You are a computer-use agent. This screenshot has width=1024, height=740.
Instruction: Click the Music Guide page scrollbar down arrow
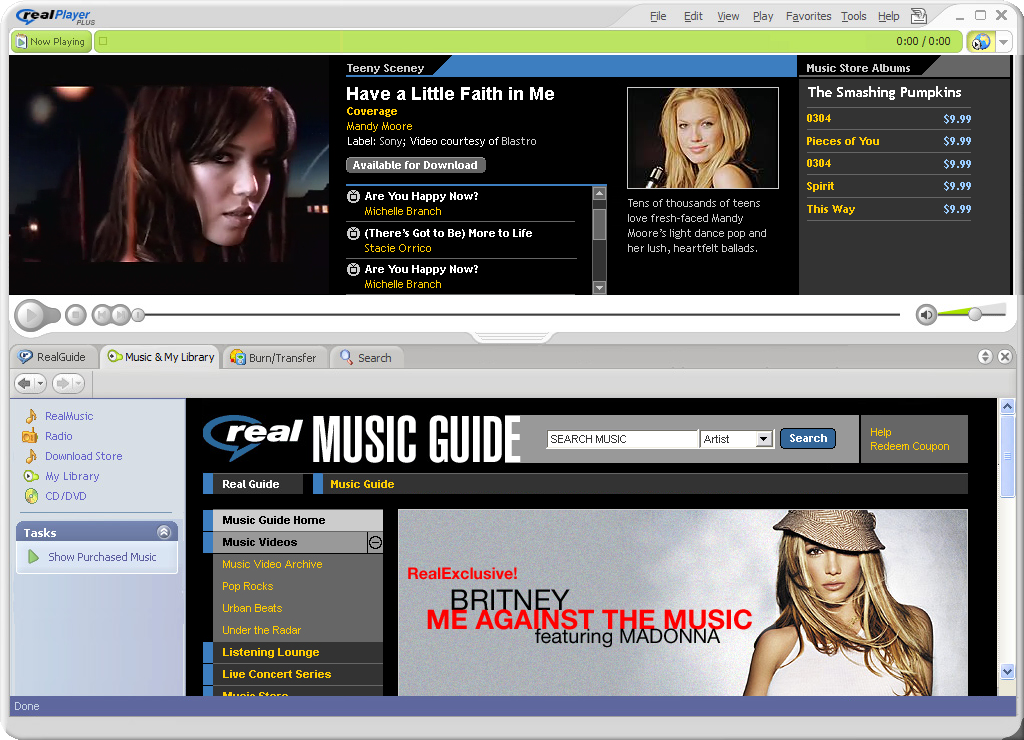(1007, 671)
